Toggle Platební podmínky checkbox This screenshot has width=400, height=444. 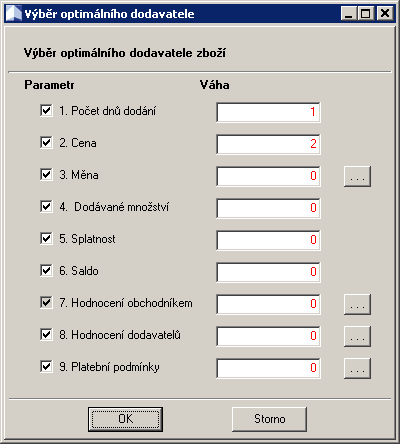click(46, 366)
